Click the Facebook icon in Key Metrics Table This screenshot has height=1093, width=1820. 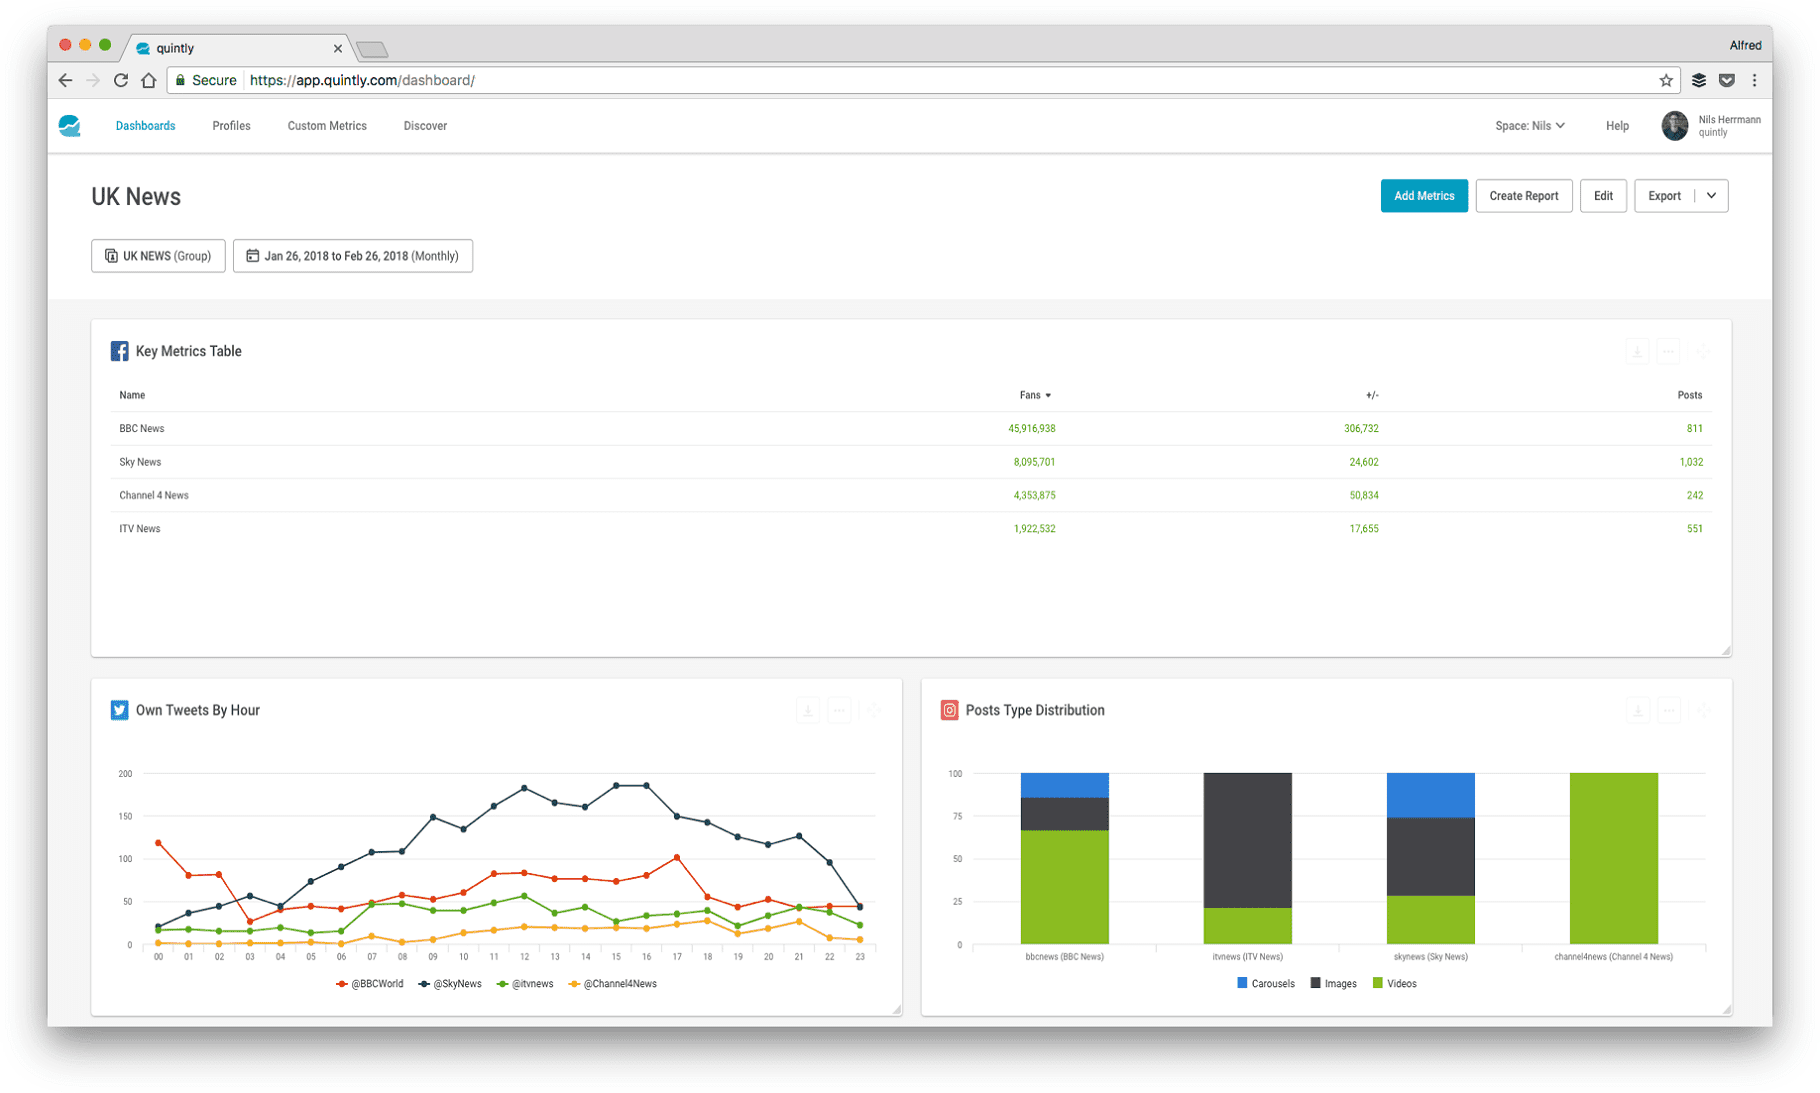tap(120, 351)
